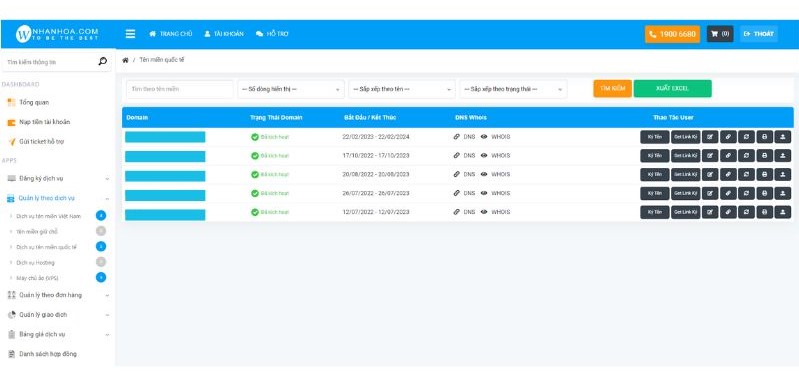The image size is (799, 371).
Task: Focus the 'Tìm theo tên miền' input field
Action: click(x=180, y=89)
